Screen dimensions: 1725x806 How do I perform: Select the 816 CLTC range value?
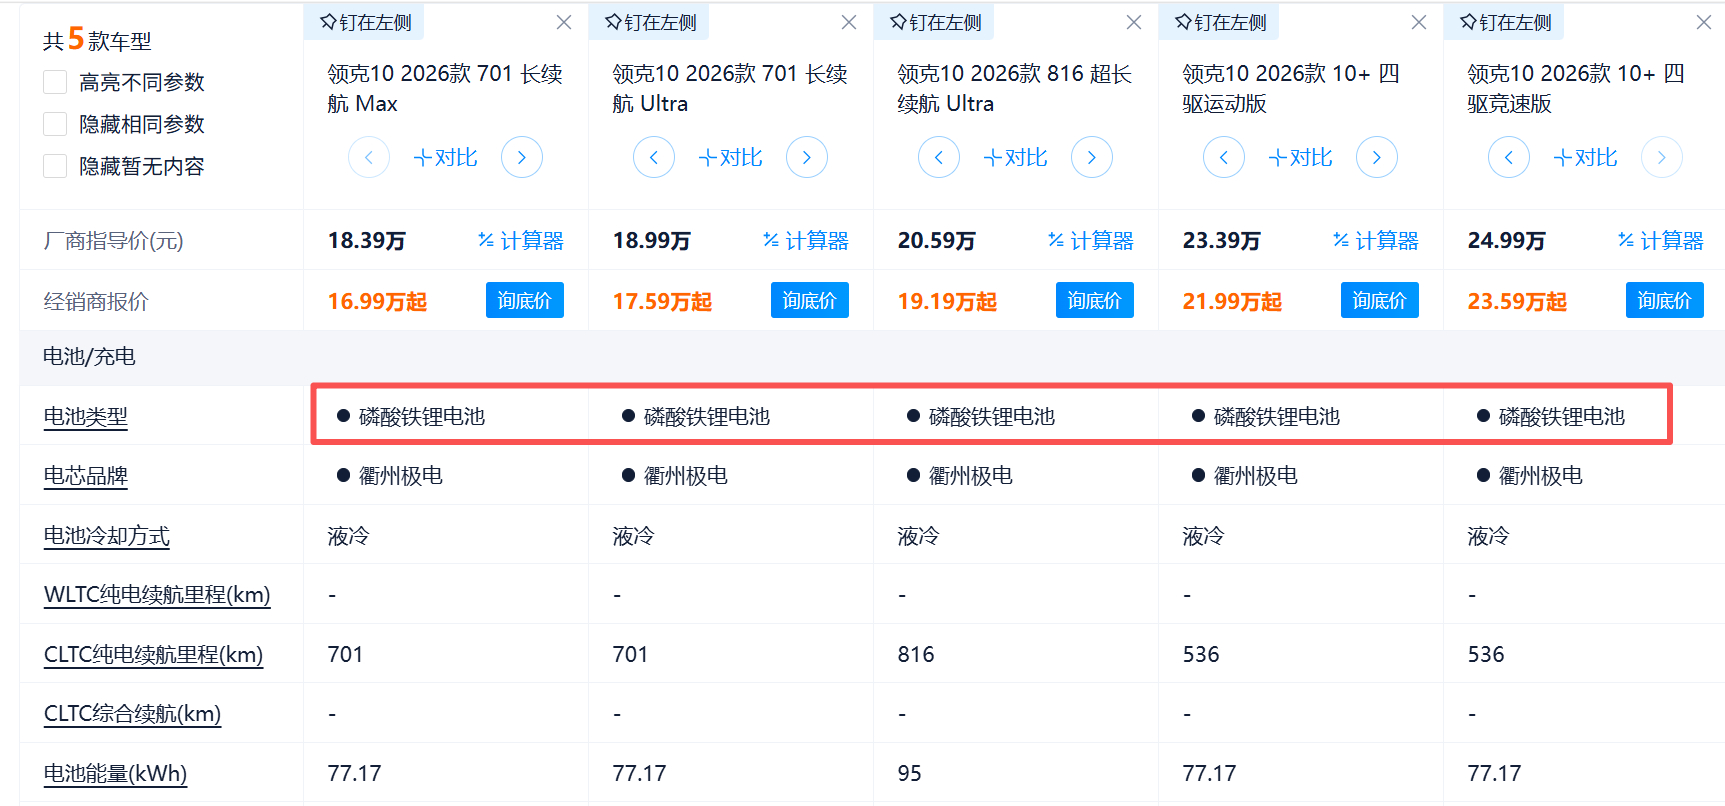pos(916,655)
